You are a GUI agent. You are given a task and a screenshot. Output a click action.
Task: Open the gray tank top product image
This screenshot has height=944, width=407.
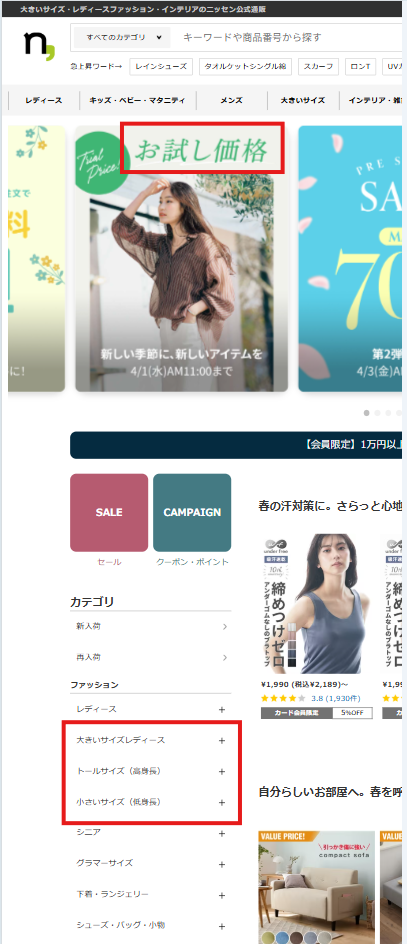click(317, 604)
